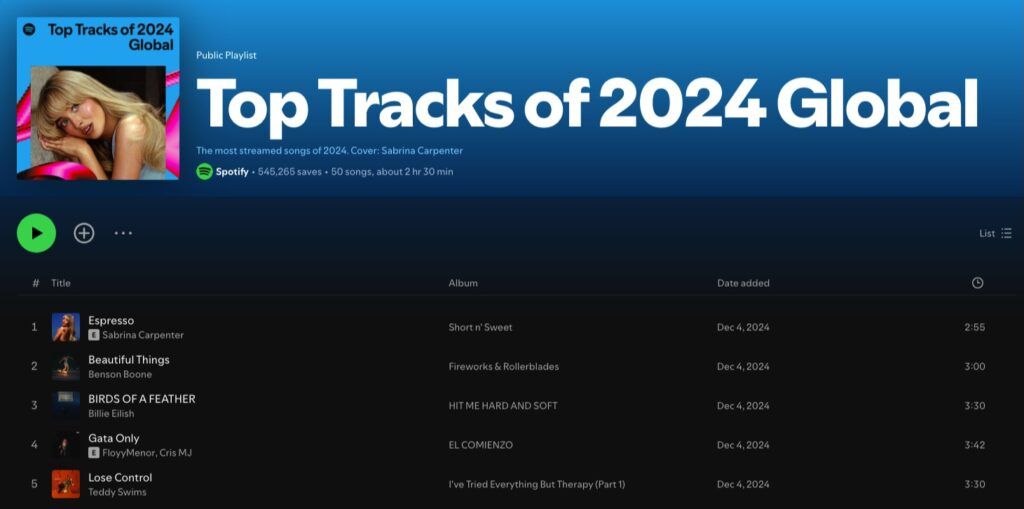This screenshot has height=509, width=1024.
Task: Select BIRDS OF A FEATHER track title
Action: [x=142, y=399]
